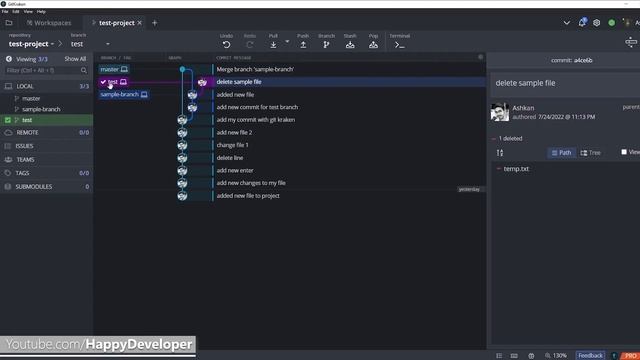Expand the TEAMS section

pyautogui.click(x=46, y=160)
